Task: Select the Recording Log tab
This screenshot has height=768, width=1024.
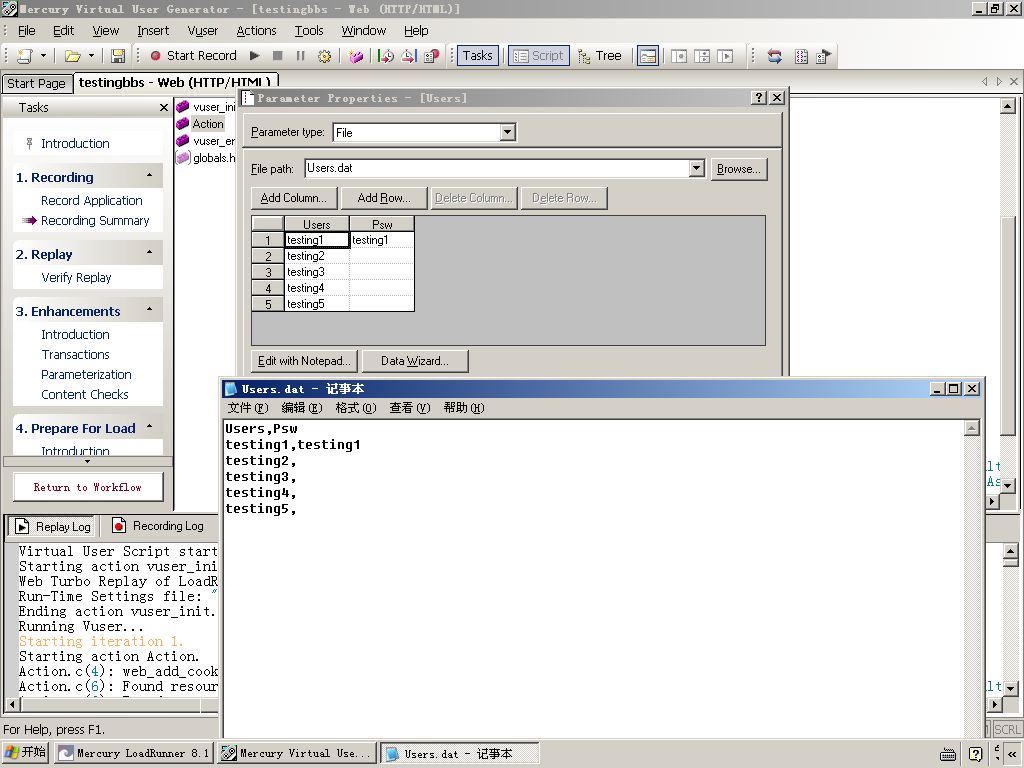Action: tap(159, 526)
